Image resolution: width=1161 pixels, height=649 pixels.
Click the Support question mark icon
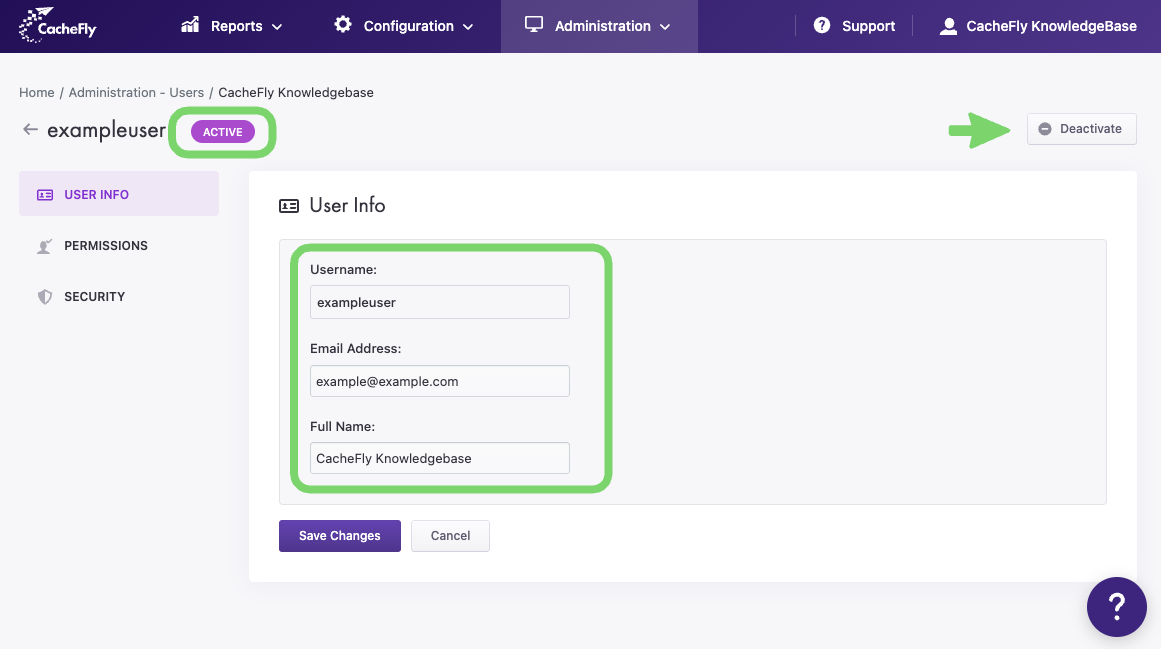[822, 25]
